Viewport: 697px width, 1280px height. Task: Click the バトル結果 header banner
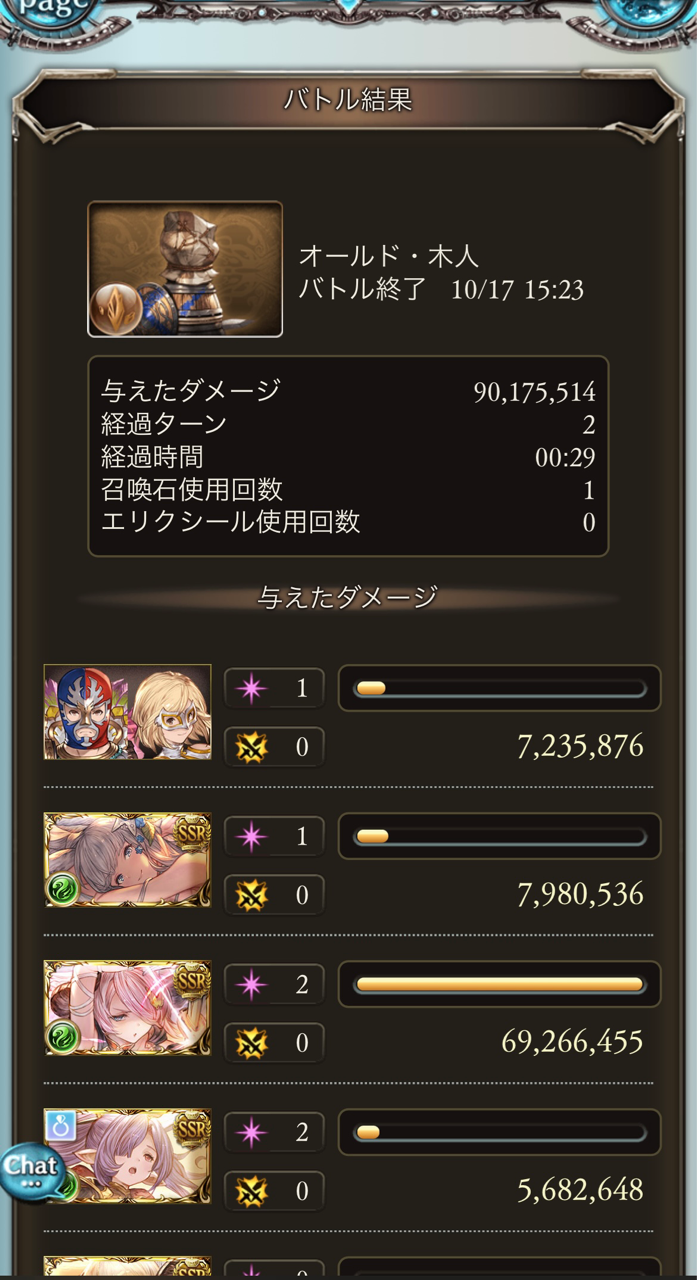[x=348, y=100]
